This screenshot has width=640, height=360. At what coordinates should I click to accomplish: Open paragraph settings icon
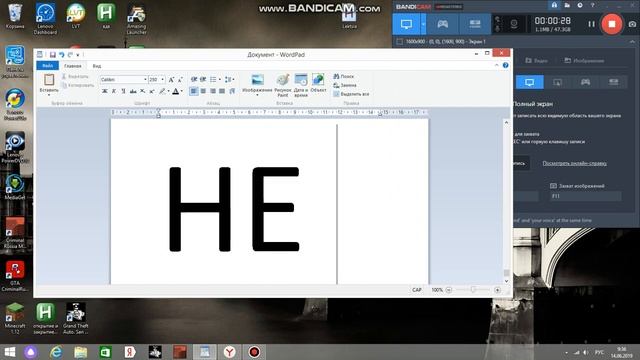point(232,91)
